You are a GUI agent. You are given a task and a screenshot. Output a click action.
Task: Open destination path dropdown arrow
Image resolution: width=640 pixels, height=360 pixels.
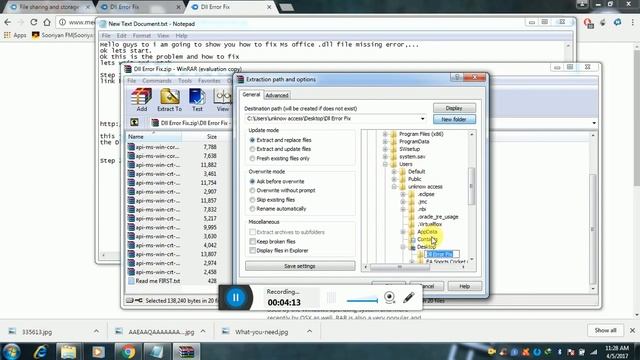(422, 119)
